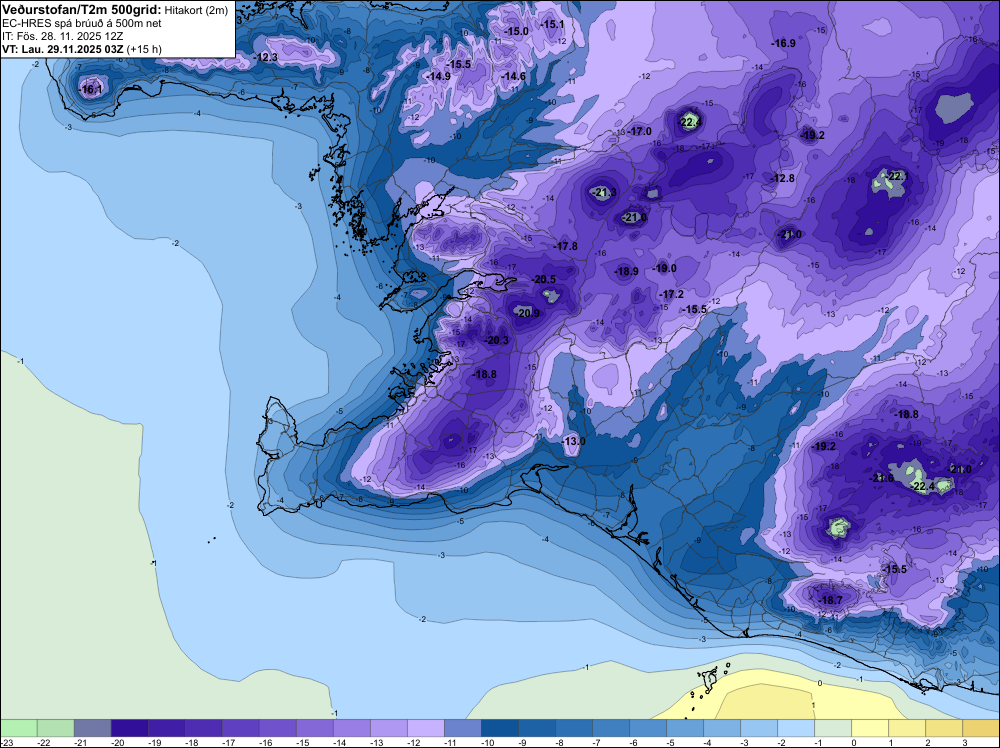Click the dark purple legend swatch above -20
This screenshot has width=1000, height=748.
pyautogui.click(x=129, y=728)
